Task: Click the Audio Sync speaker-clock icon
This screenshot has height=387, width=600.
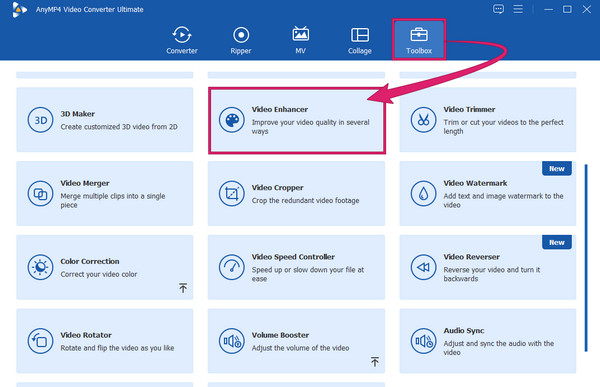Action: tap(423, 341)
